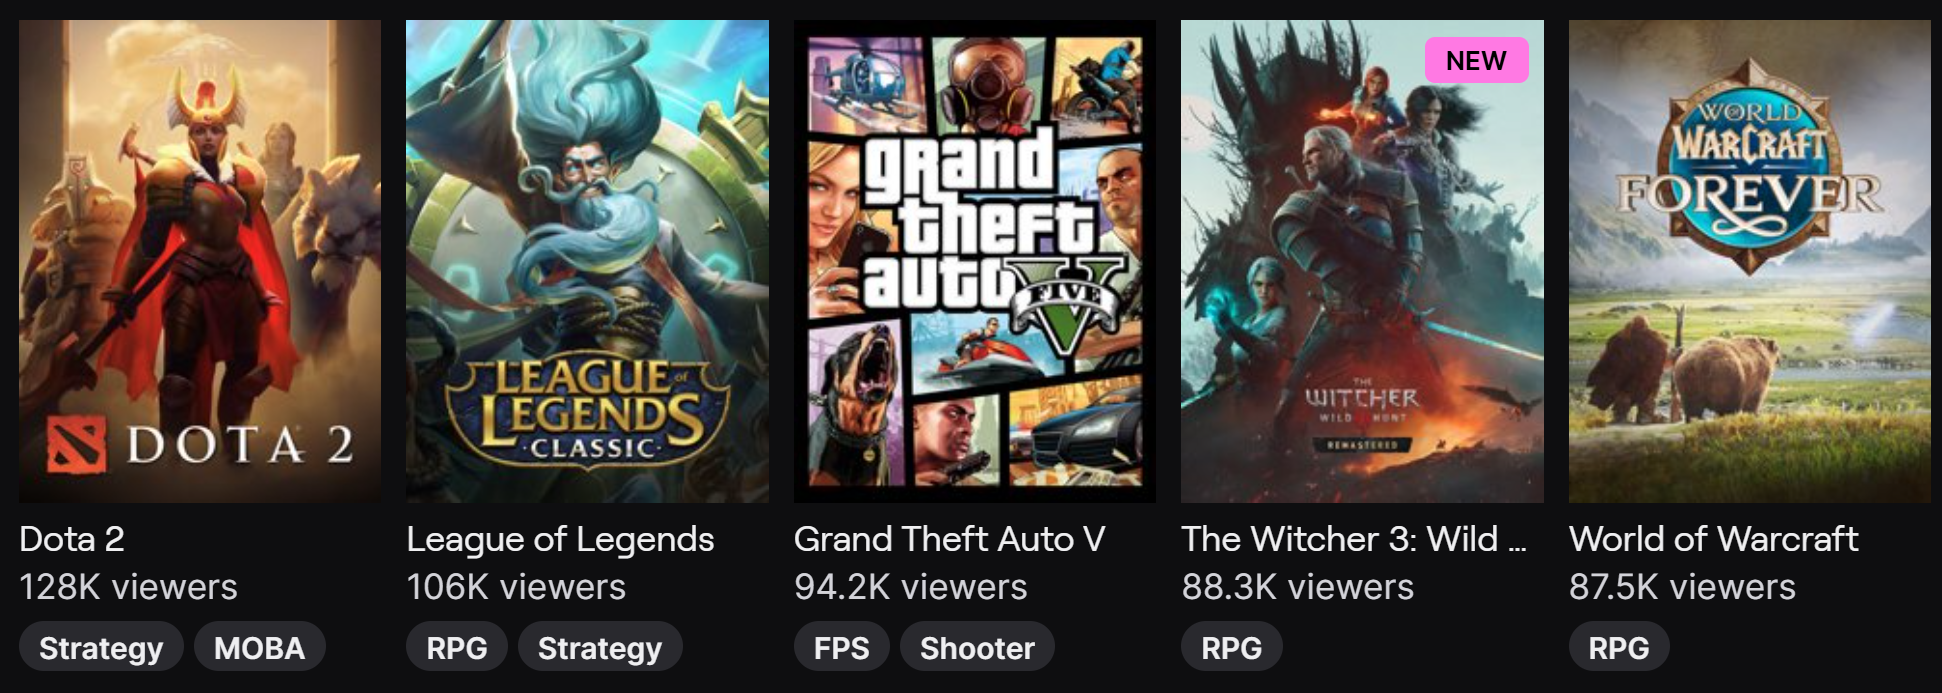
Task: Open The Witcher 3 cover art
Action: click(1362, 261)
